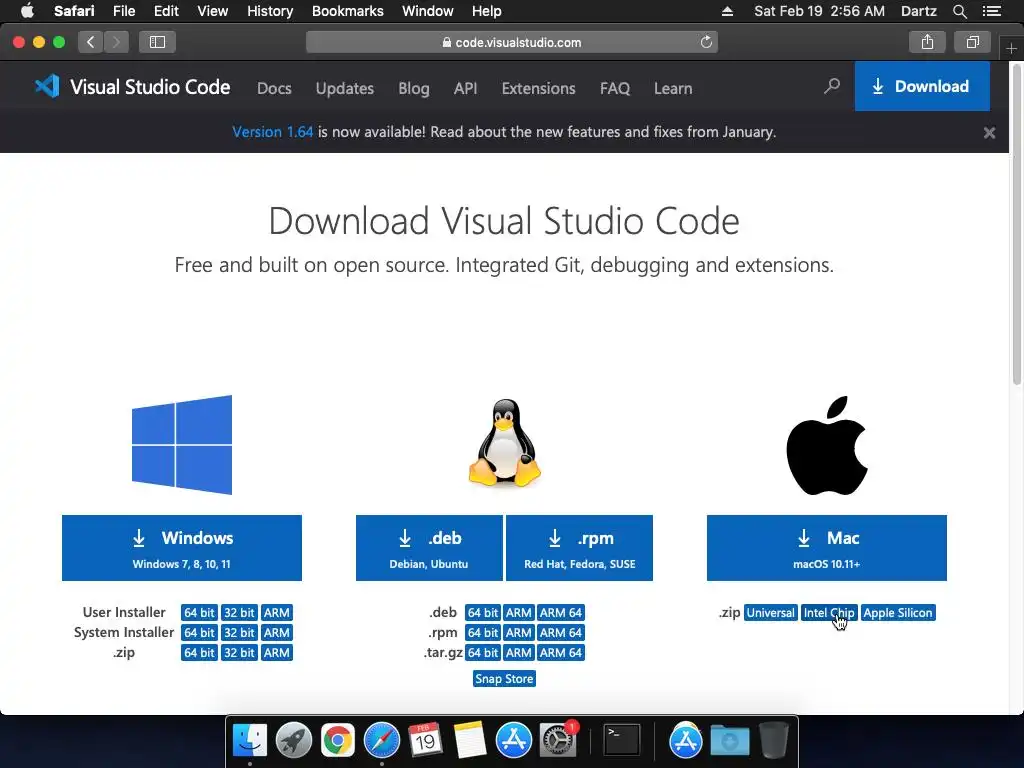Choose System Installer ARM
This screenshot has width=1024, height=768.
pos(276,633)
